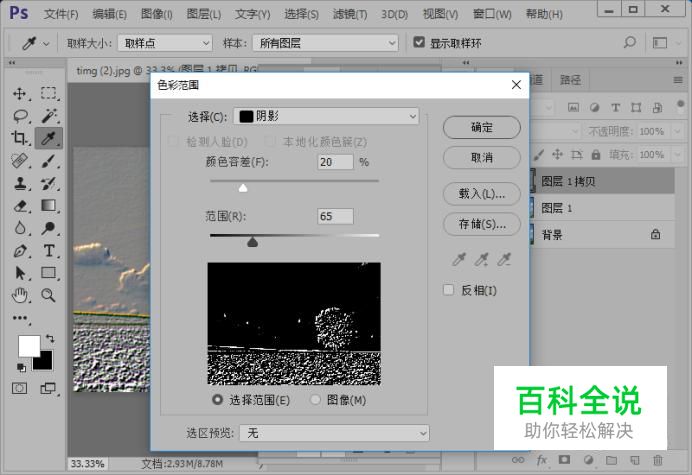This screenshot has height=475, width=692.
Task: Select the Lasso tool
Action: tap(20, 116)
